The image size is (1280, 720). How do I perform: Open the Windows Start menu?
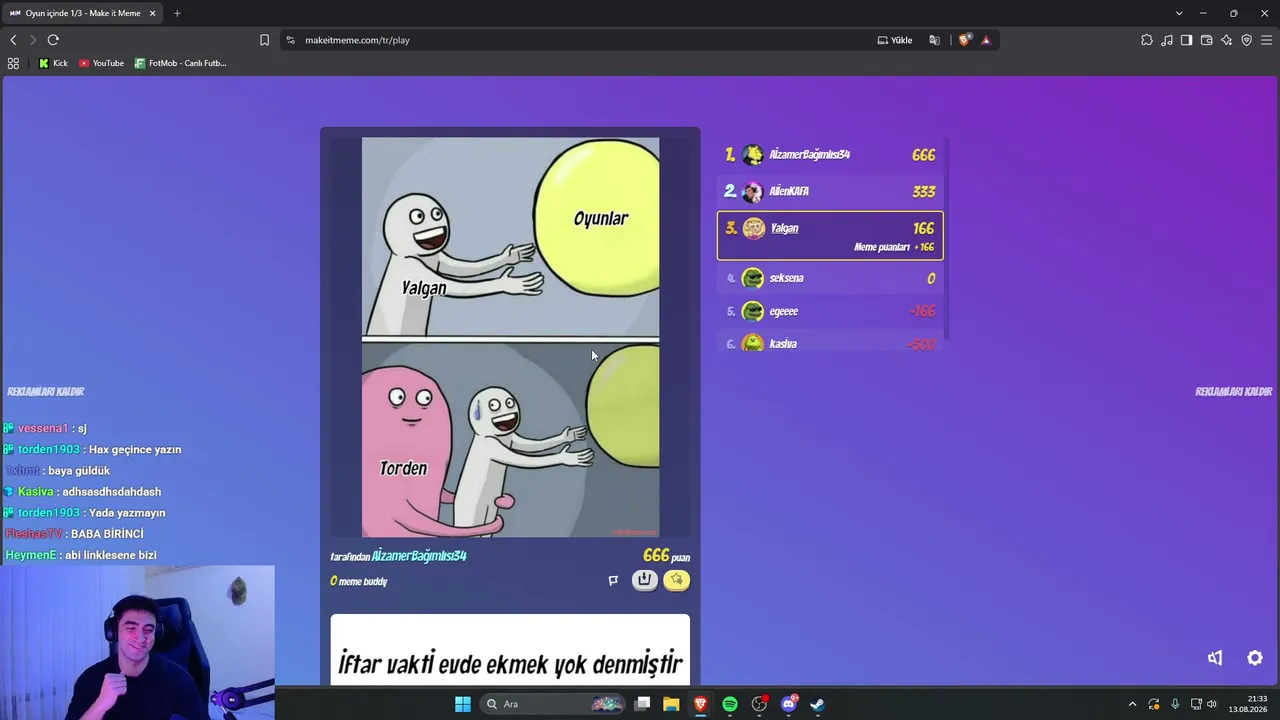click(x=462, y=704)
